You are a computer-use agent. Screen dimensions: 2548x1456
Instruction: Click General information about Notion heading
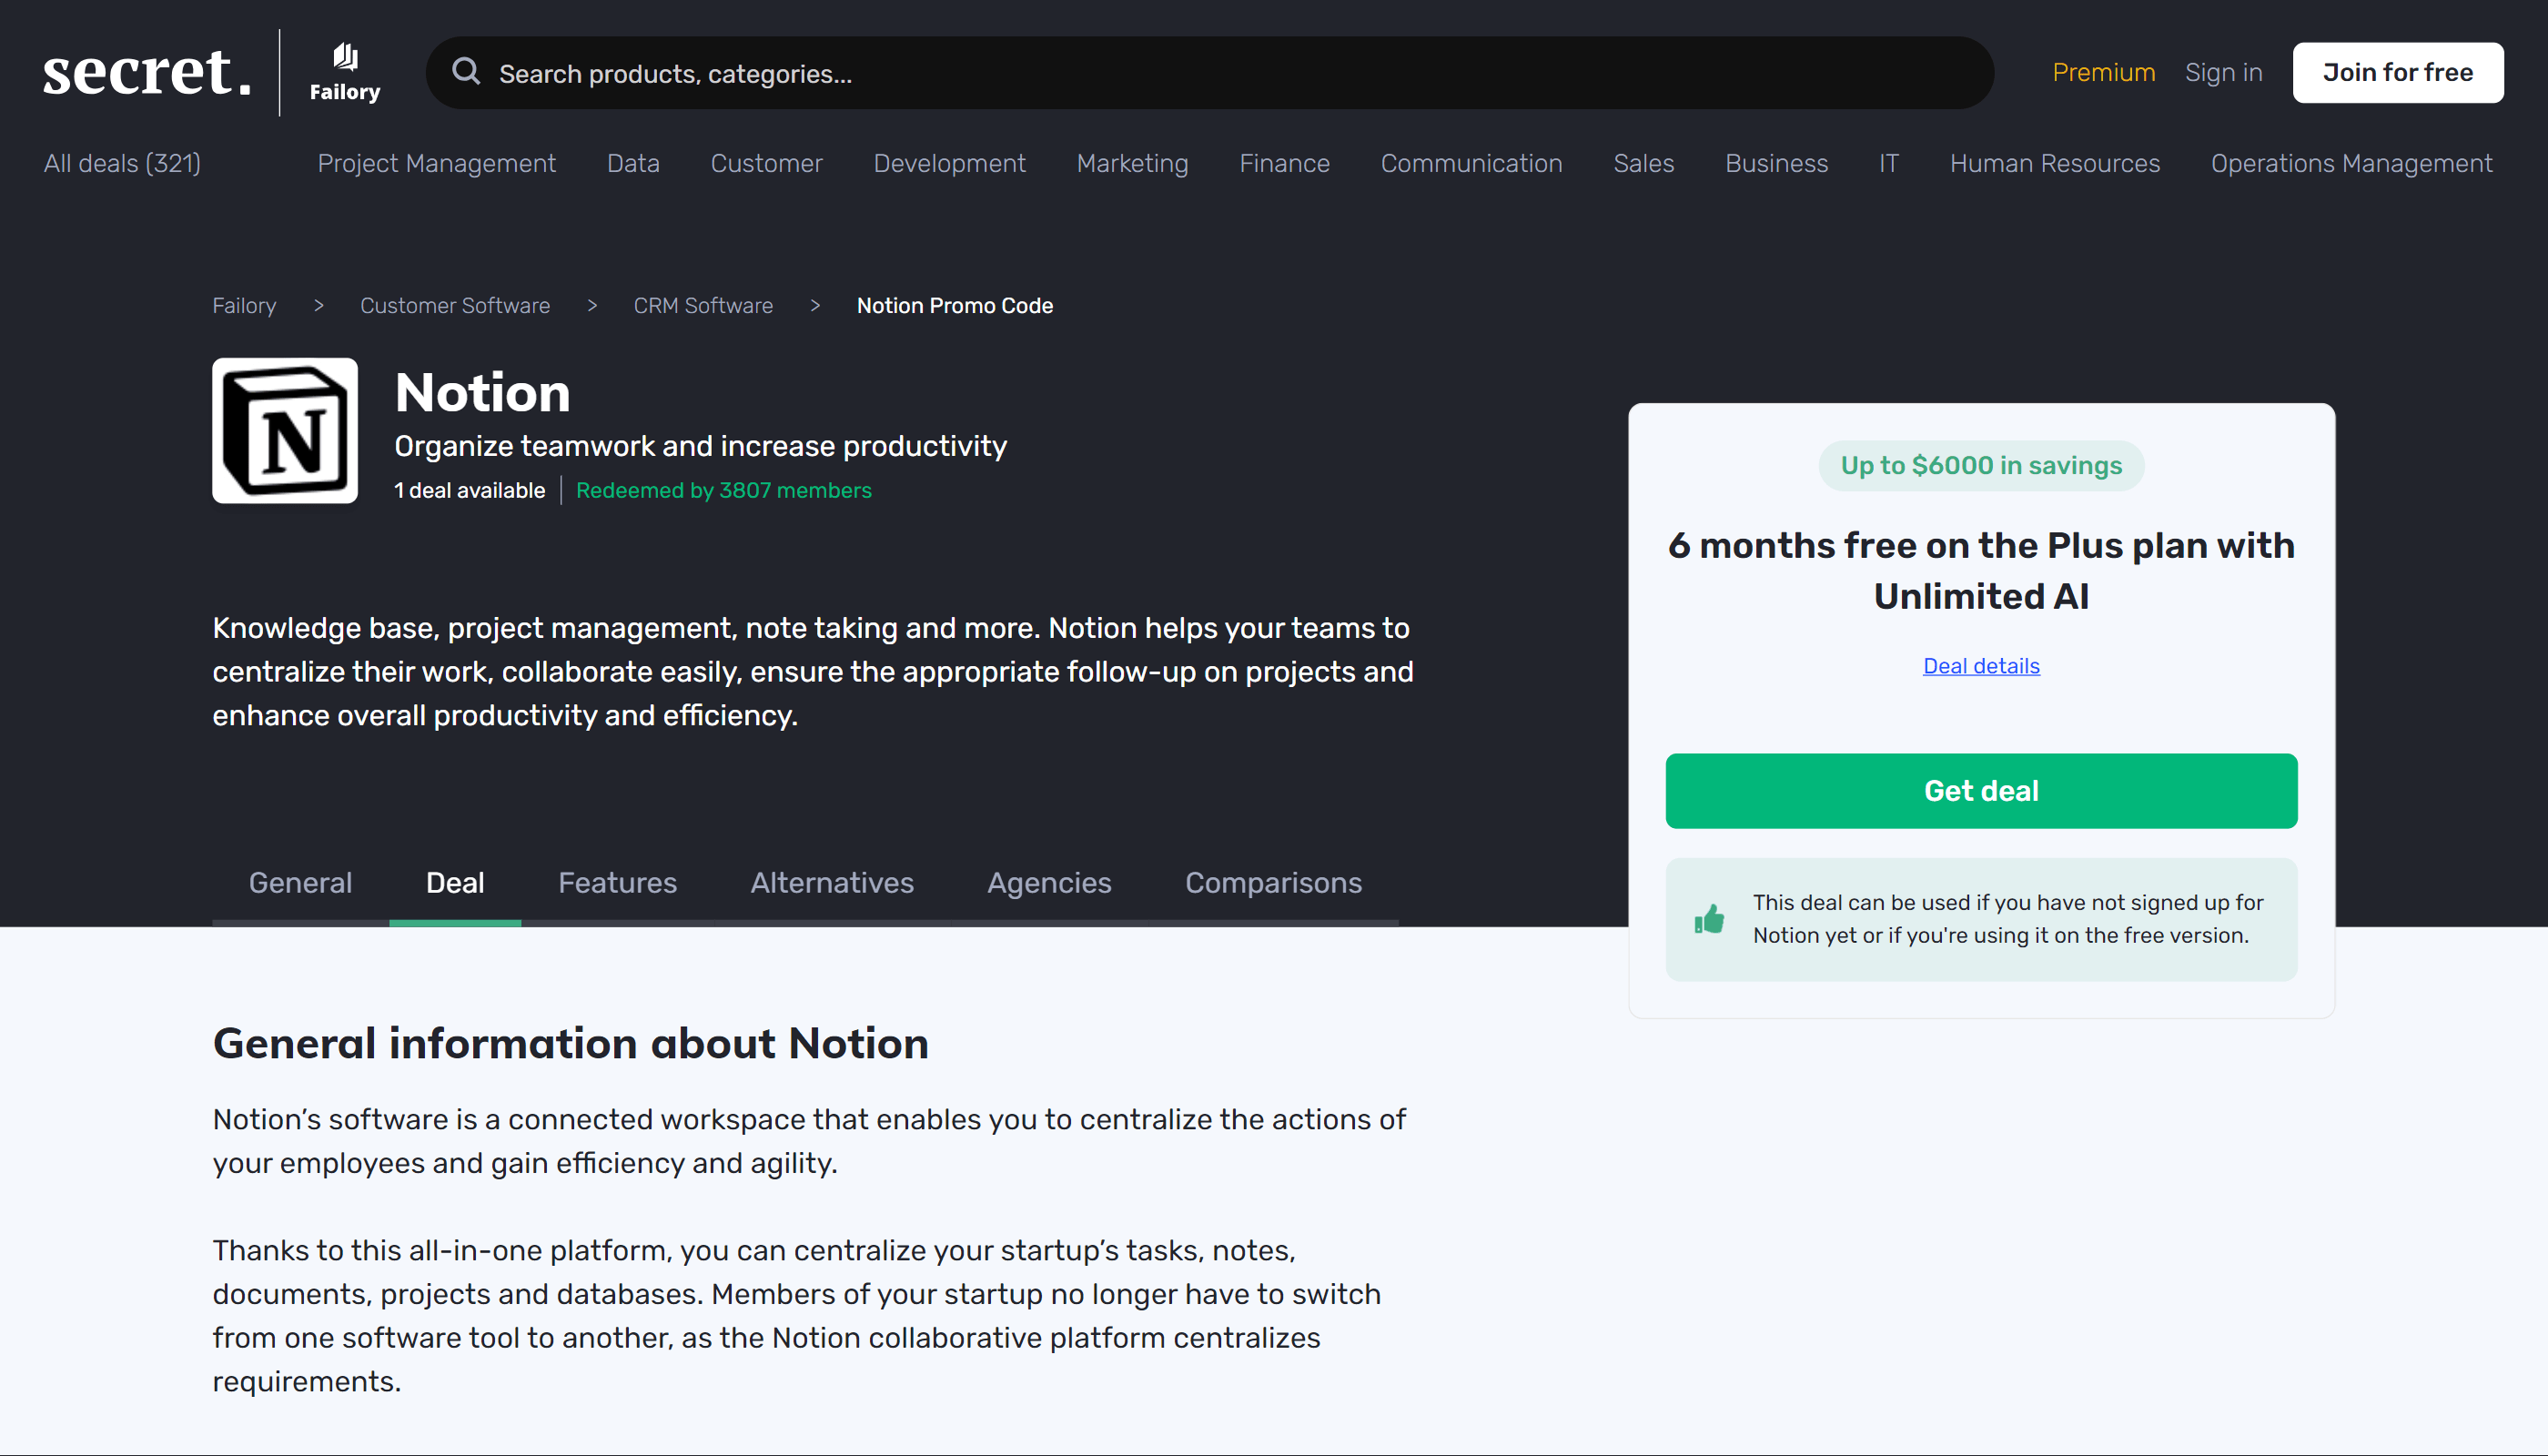point(570,1043)
